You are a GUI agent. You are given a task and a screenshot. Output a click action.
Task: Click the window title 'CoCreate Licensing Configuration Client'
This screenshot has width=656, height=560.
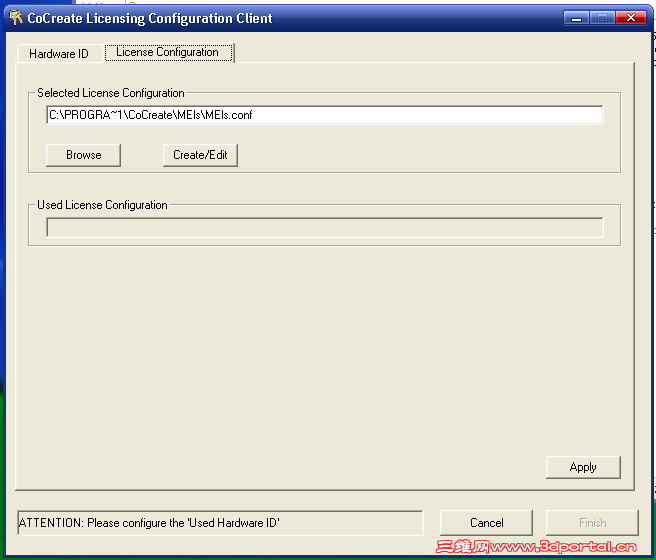150,18
